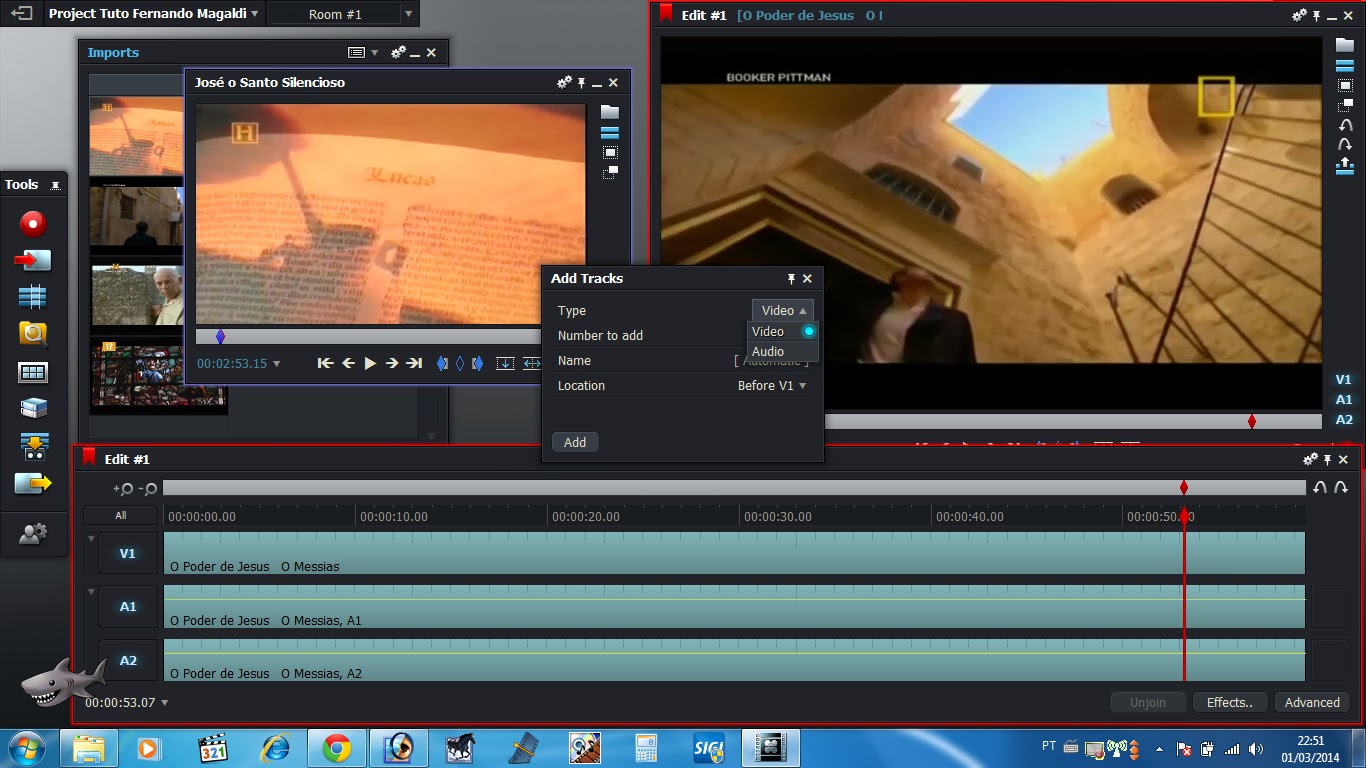
Task: Zoom out on the timeline
Action: pyautogui.click(x=148, y=489)
